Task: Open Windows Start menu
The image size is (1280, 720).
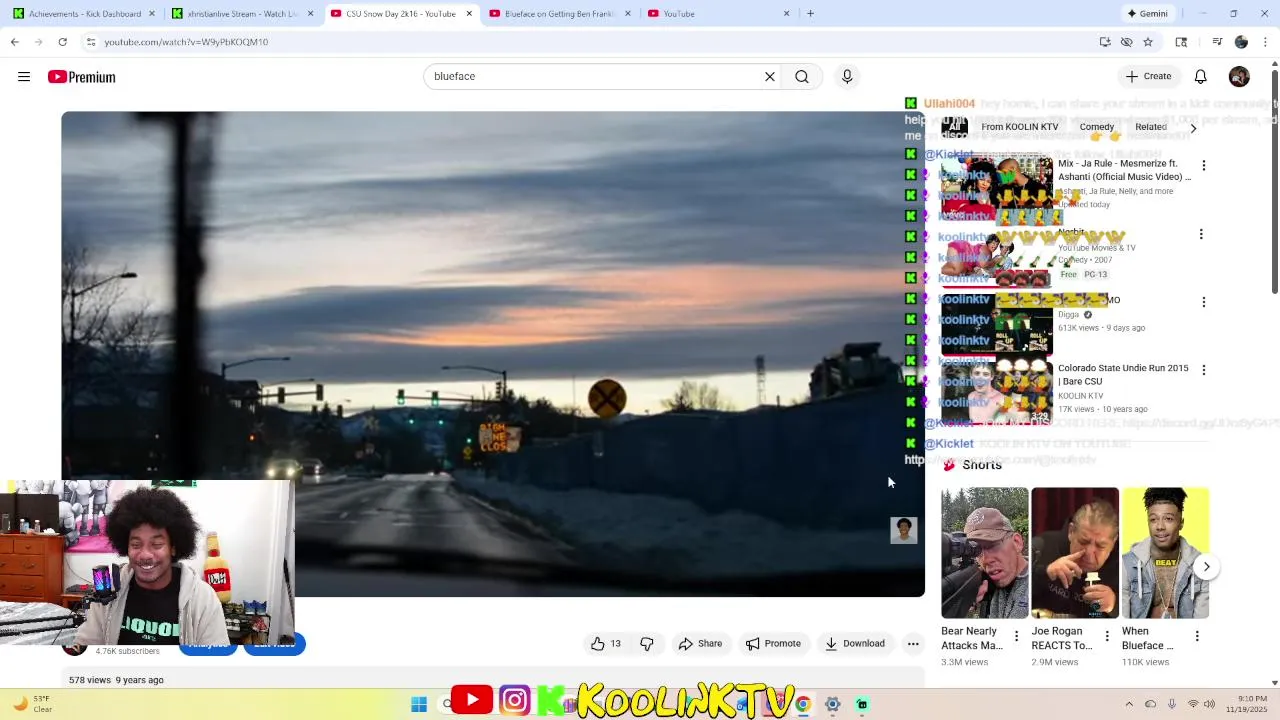Action: pos(419,704)
